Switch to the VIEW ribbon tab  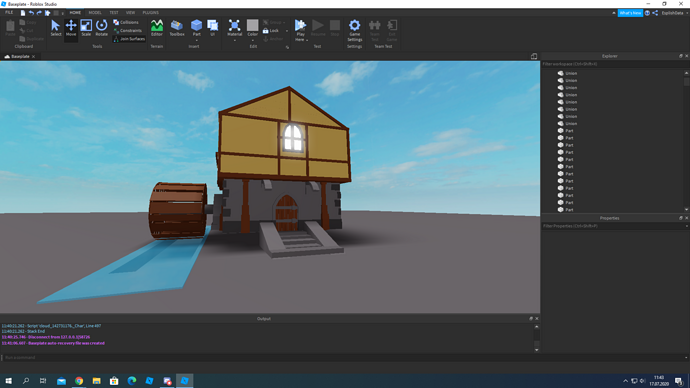point(131,13)
